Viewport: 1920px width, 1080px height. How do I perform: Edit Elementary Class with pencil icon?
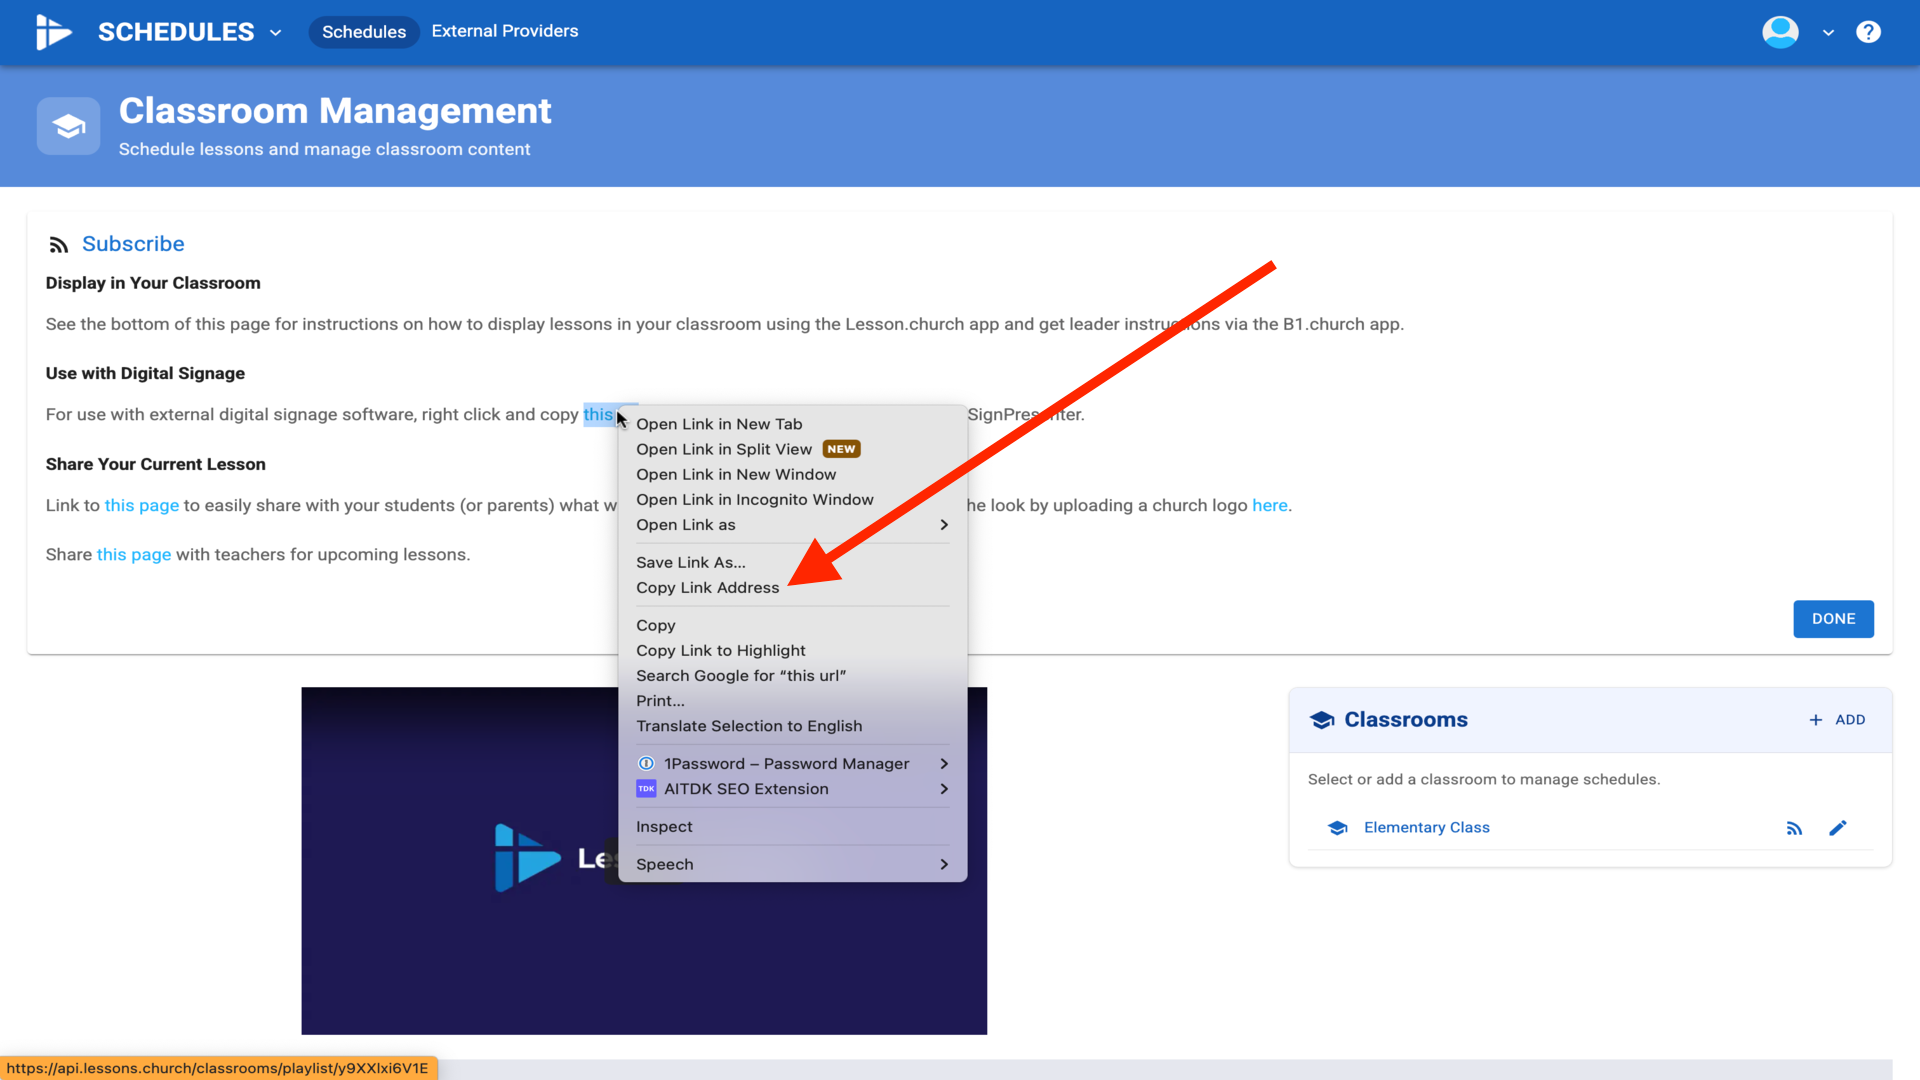(1838, 828)
